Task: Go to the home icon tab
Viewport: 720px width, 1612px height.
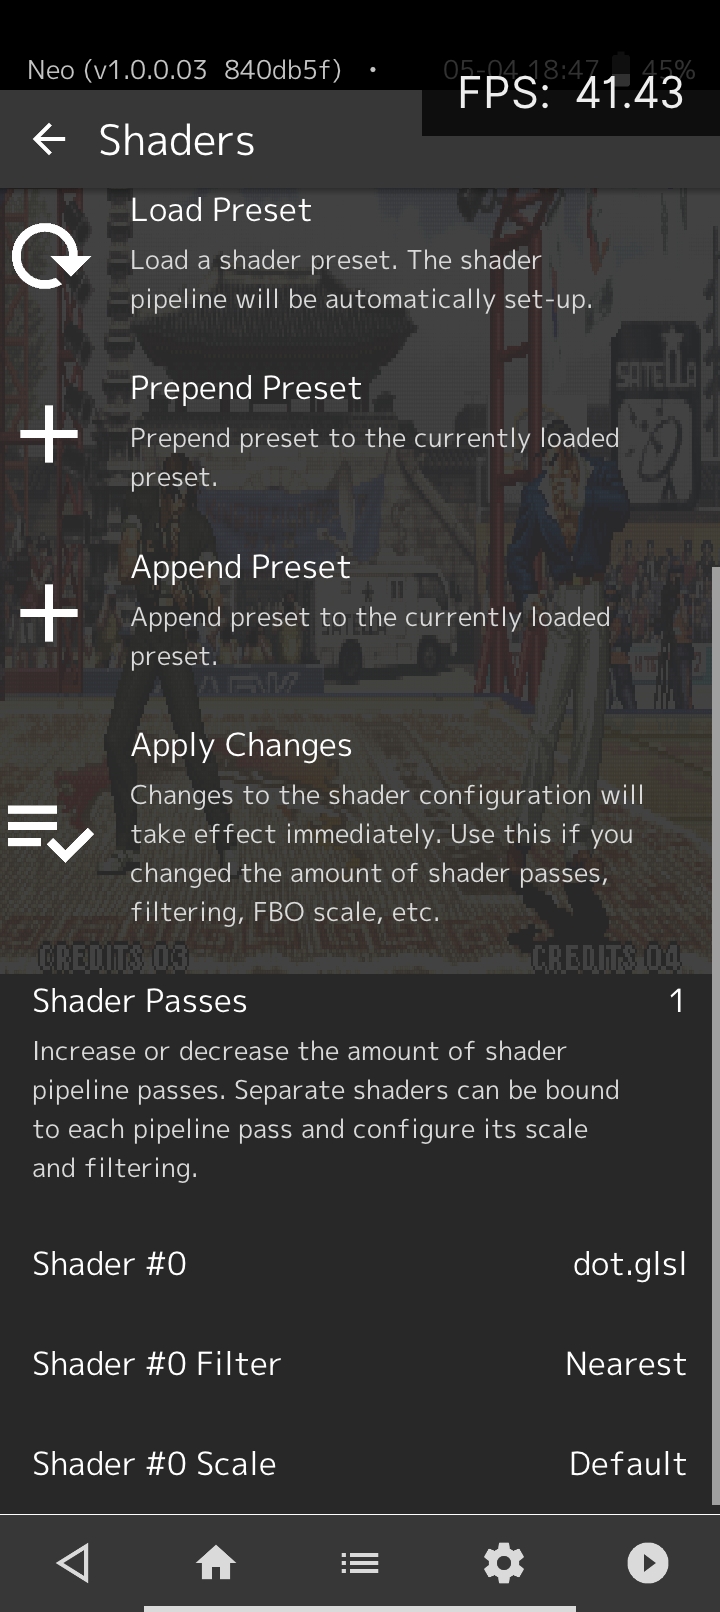Action: 216,1562
